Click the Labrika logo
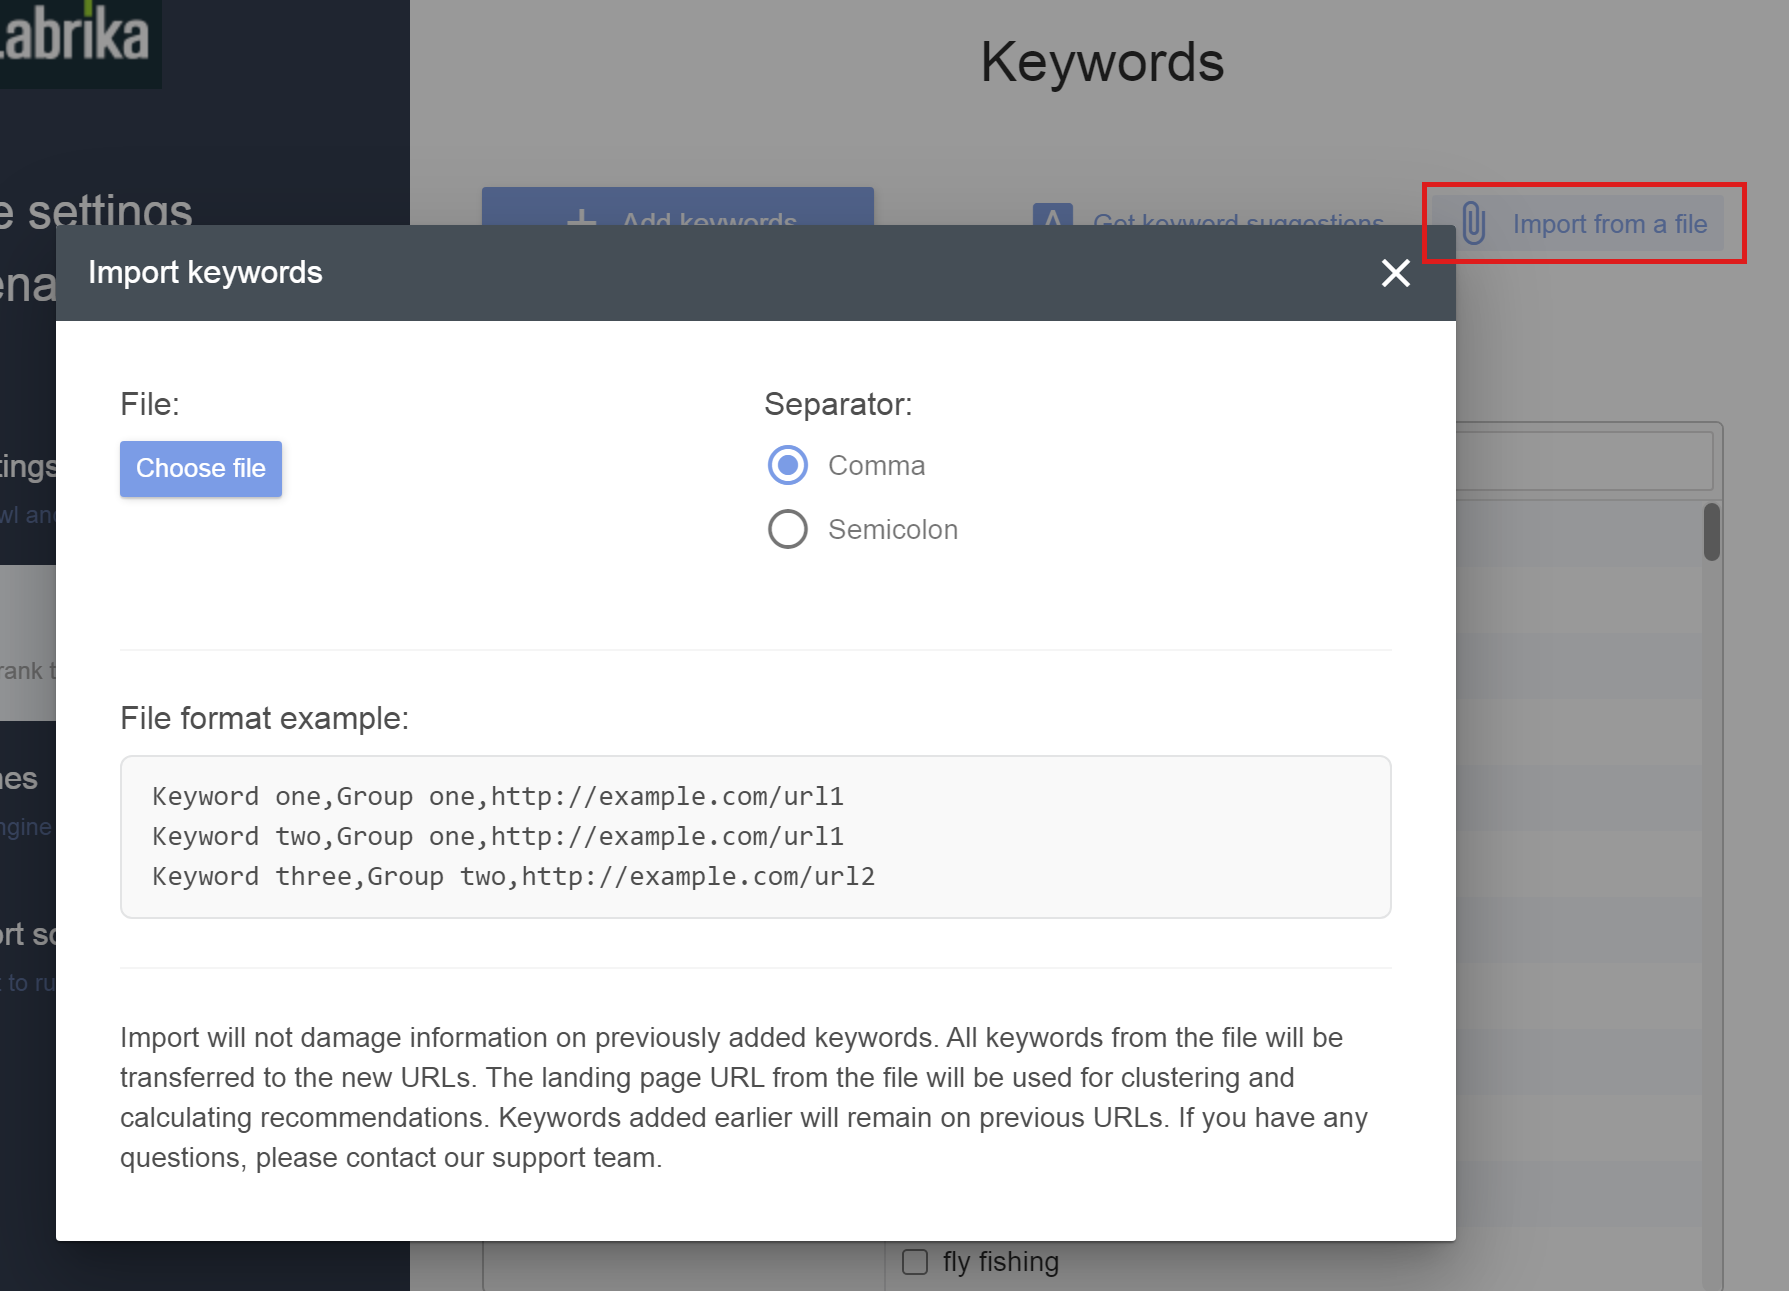 [75, 36]
